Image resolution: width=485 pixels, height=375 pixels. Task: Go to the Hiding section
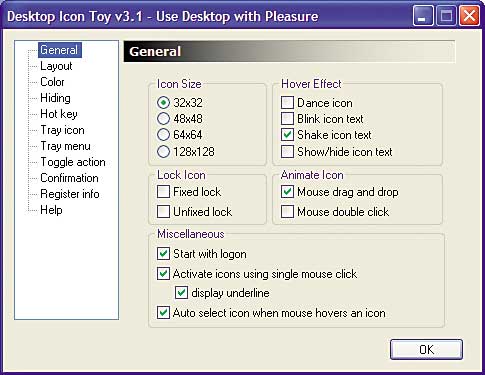pos(55,98)
